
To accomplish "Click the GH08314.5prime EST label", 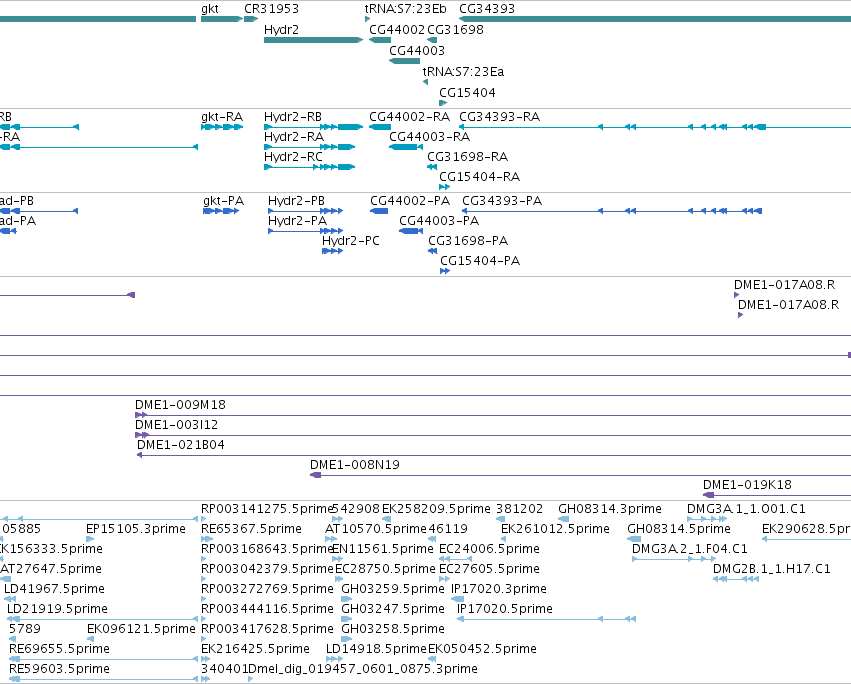I will (678, 529).
